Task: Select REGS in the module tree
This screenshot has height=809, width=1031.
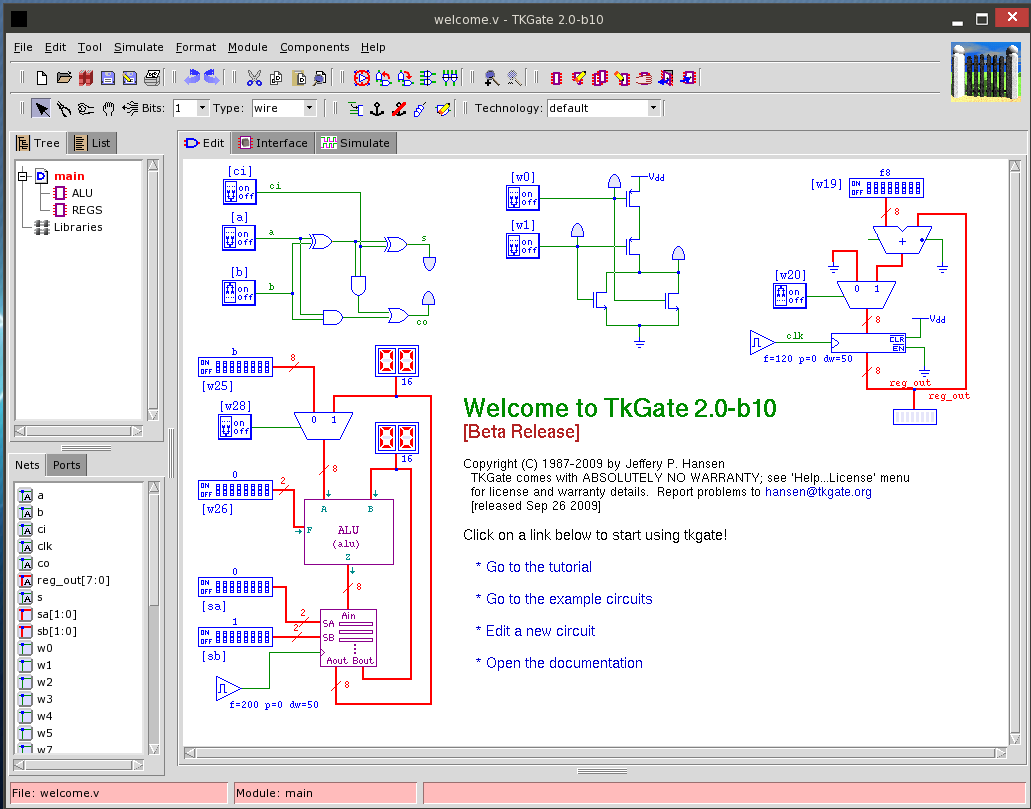Action: coord(87,210)
